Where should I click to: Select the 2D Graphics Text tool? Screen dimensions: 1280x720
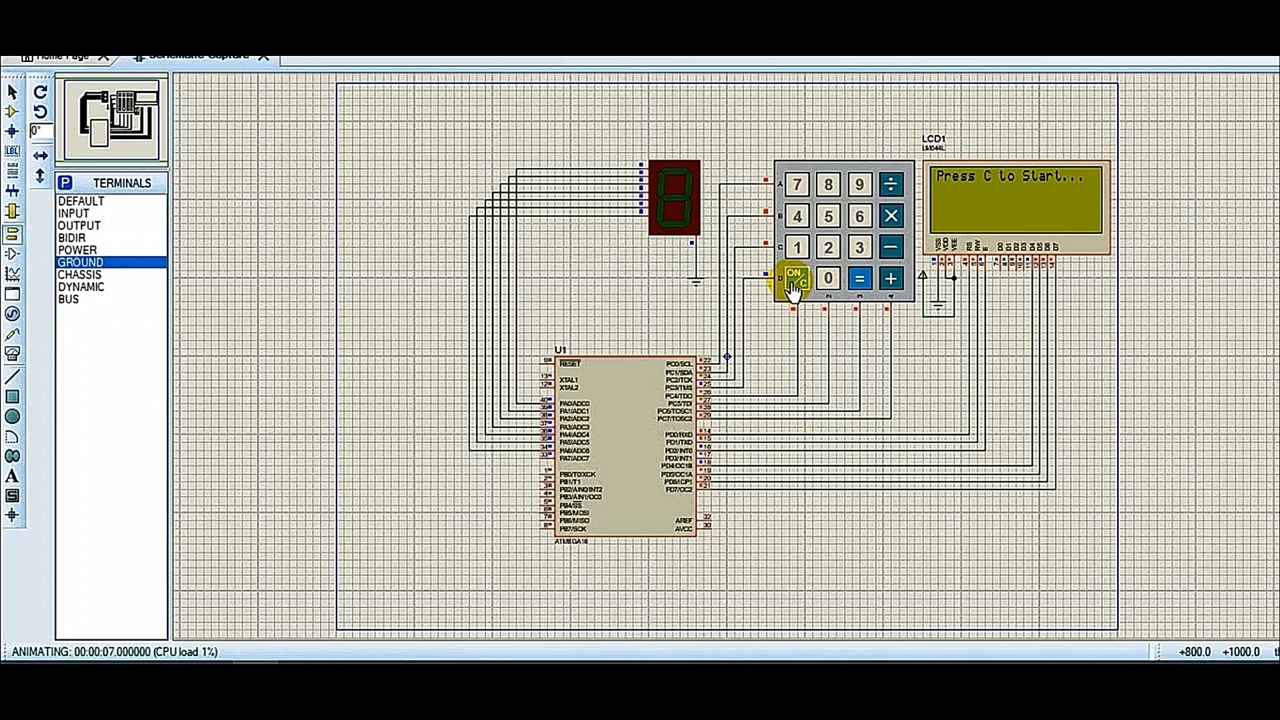click(x=12, y=476)
